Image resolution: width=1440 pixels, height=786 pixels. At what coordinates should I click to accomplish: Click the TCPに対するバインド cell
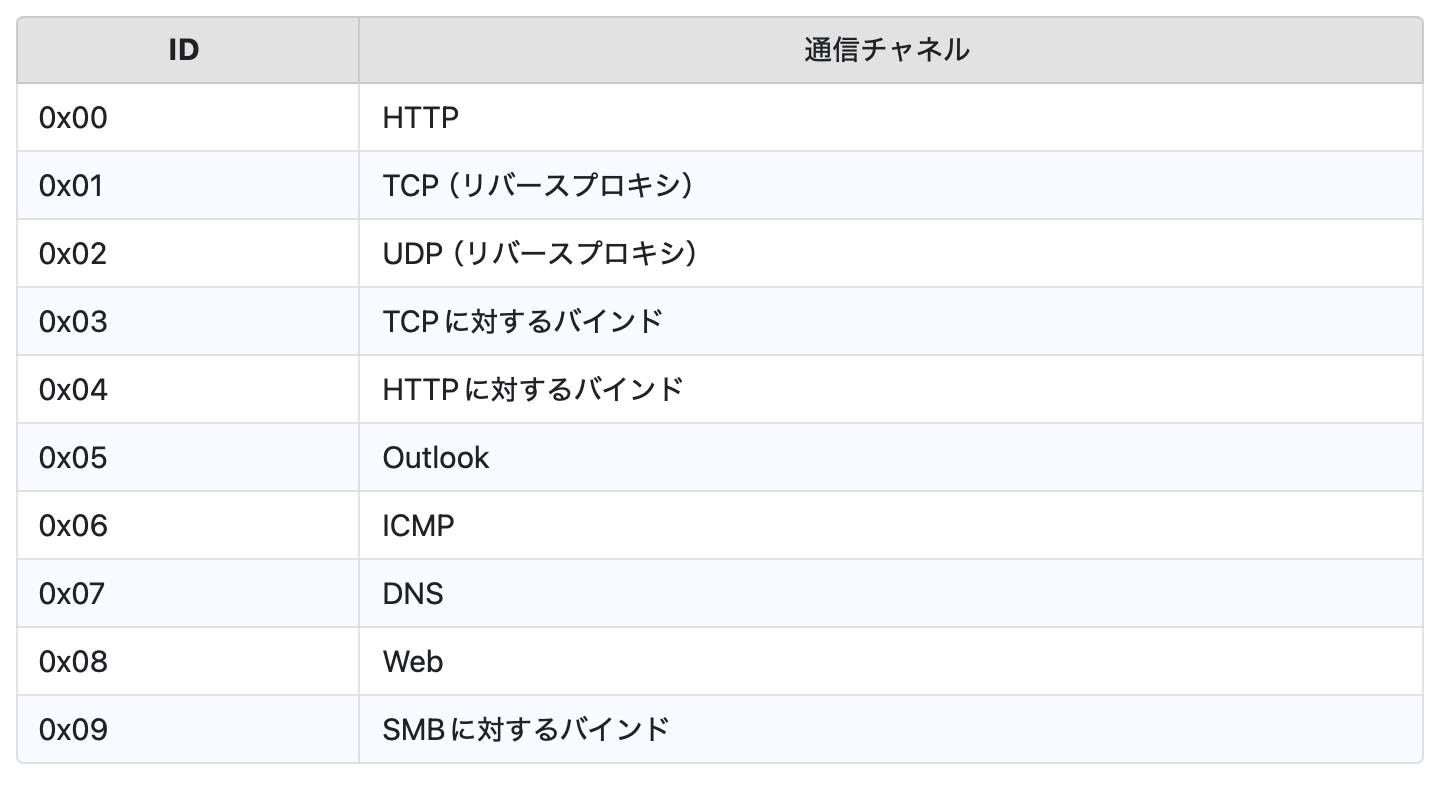(523, 322)
